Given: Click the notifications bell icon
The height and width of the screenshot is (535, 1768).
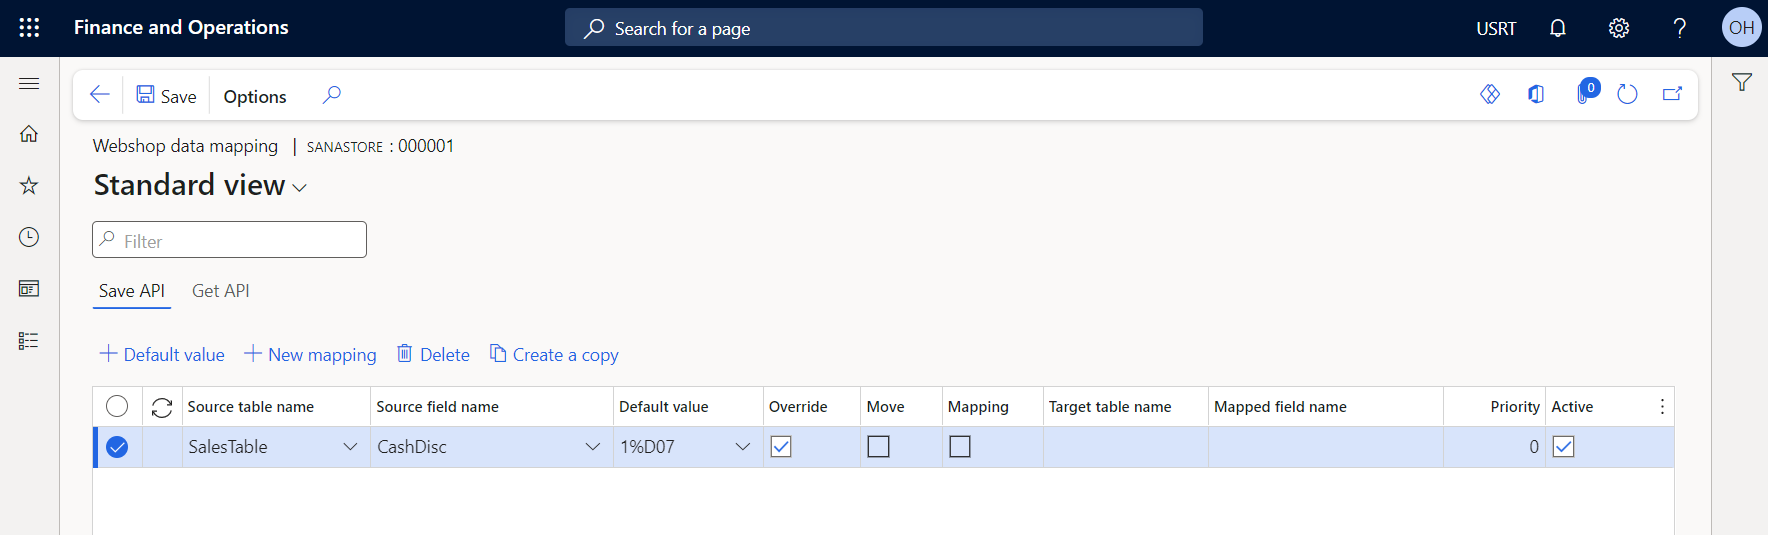Looking at the screenshot, I should [x=1557, y=28].
